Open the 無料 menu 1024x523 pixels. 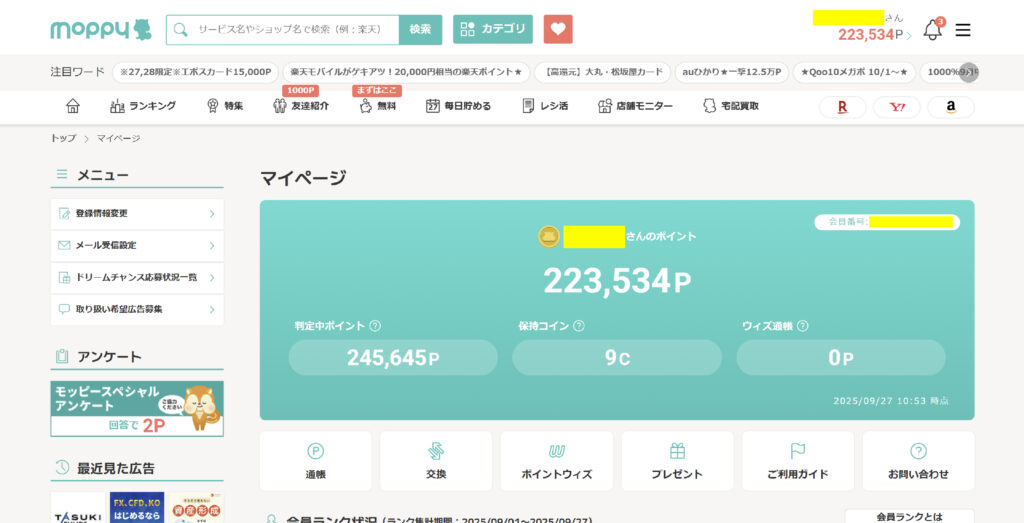pyautogui.click(x=377, y=106)
